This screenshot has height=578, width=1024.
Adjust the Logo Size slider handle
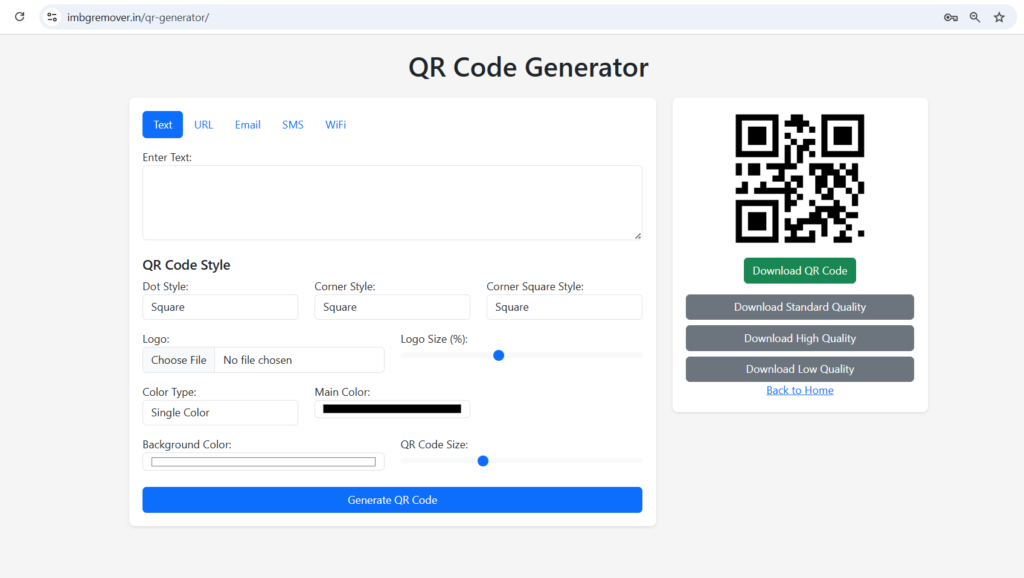tap(499, 355)
